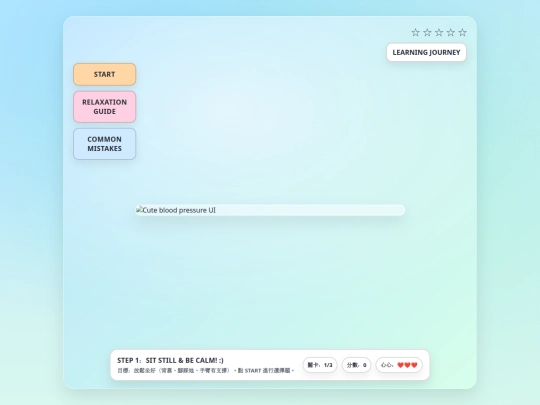Click the score 0 pill
The height and width of the screenshot is (405, 540).
[x=356, y=365]
